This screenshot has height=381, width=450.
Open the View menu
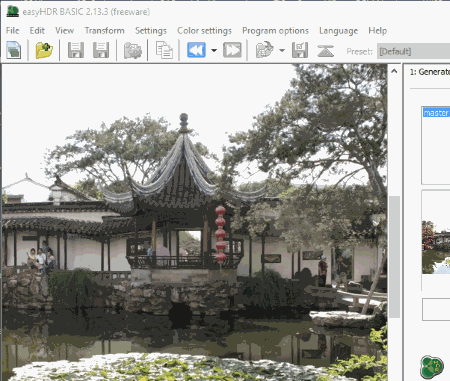pyautogui.click(x=64, y=31)
